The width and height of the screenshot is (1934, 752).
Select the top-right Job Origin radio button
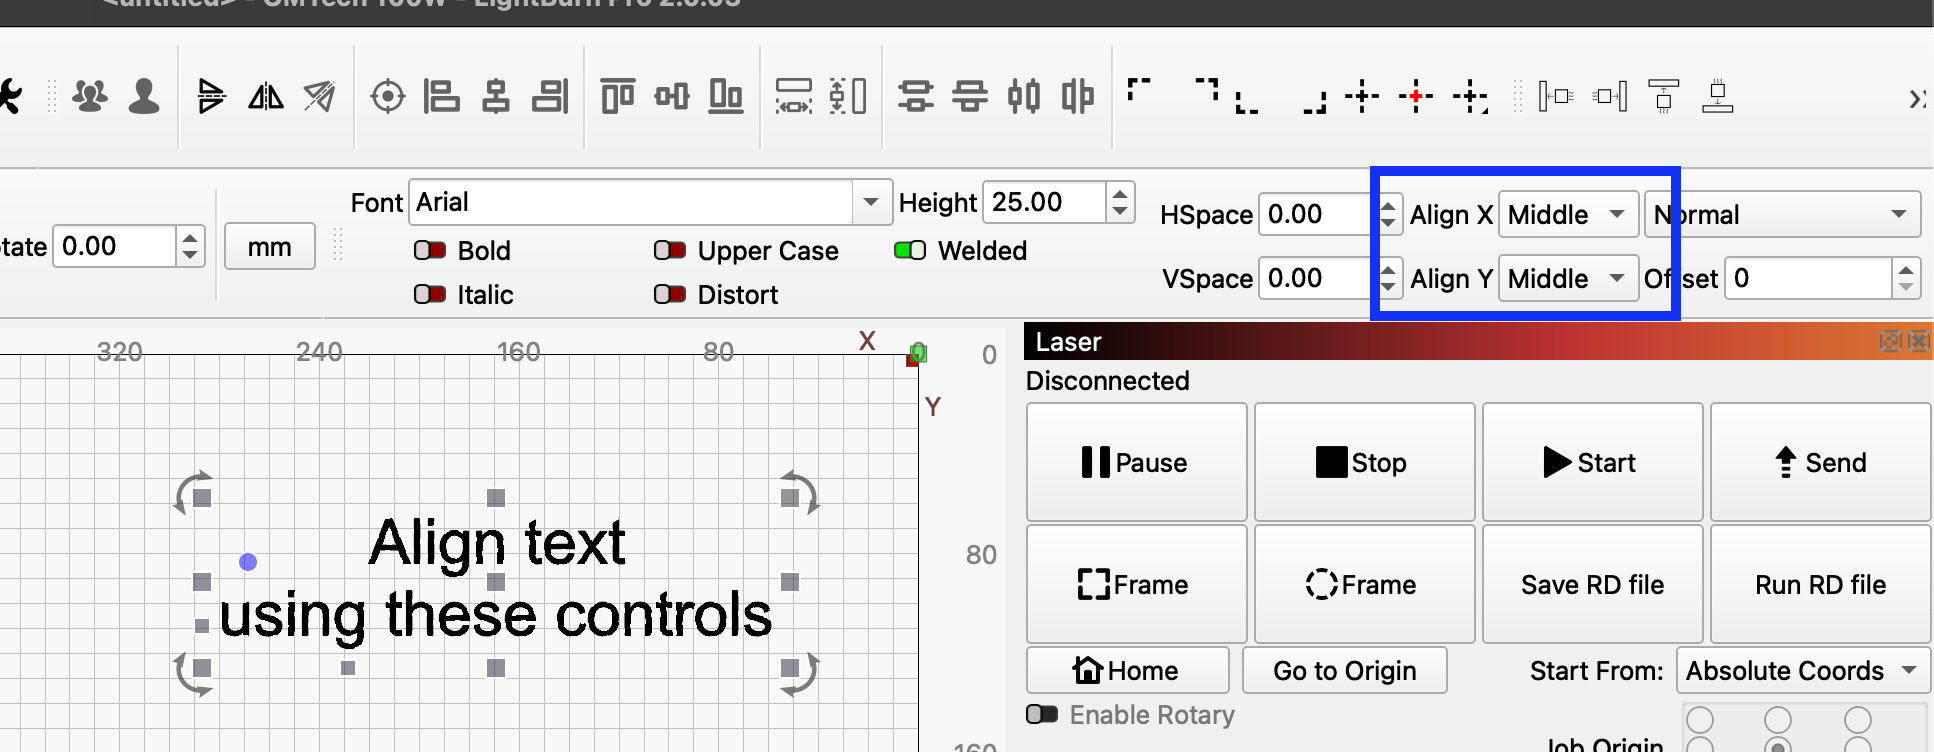[x=1858, y=720]
